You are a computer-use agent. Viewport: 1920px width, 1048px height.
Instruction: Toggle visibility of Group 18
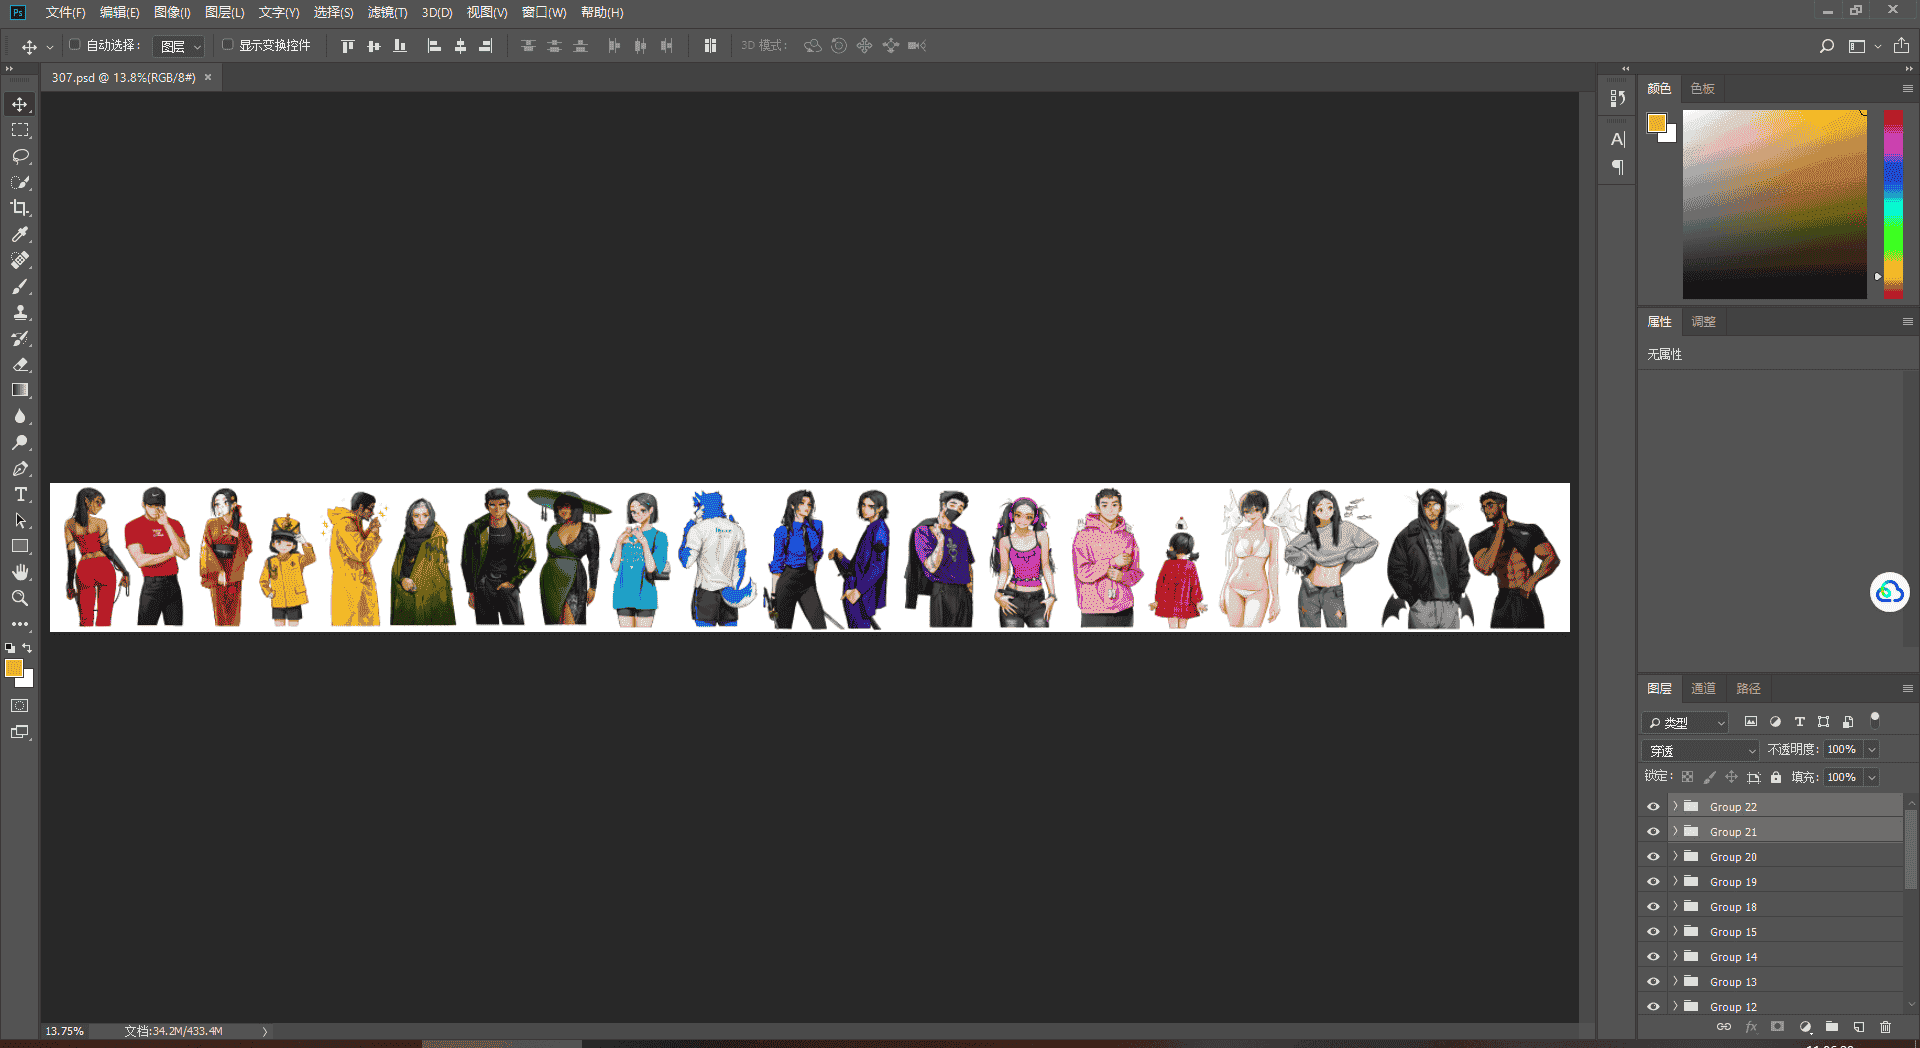pos(1653,907)
